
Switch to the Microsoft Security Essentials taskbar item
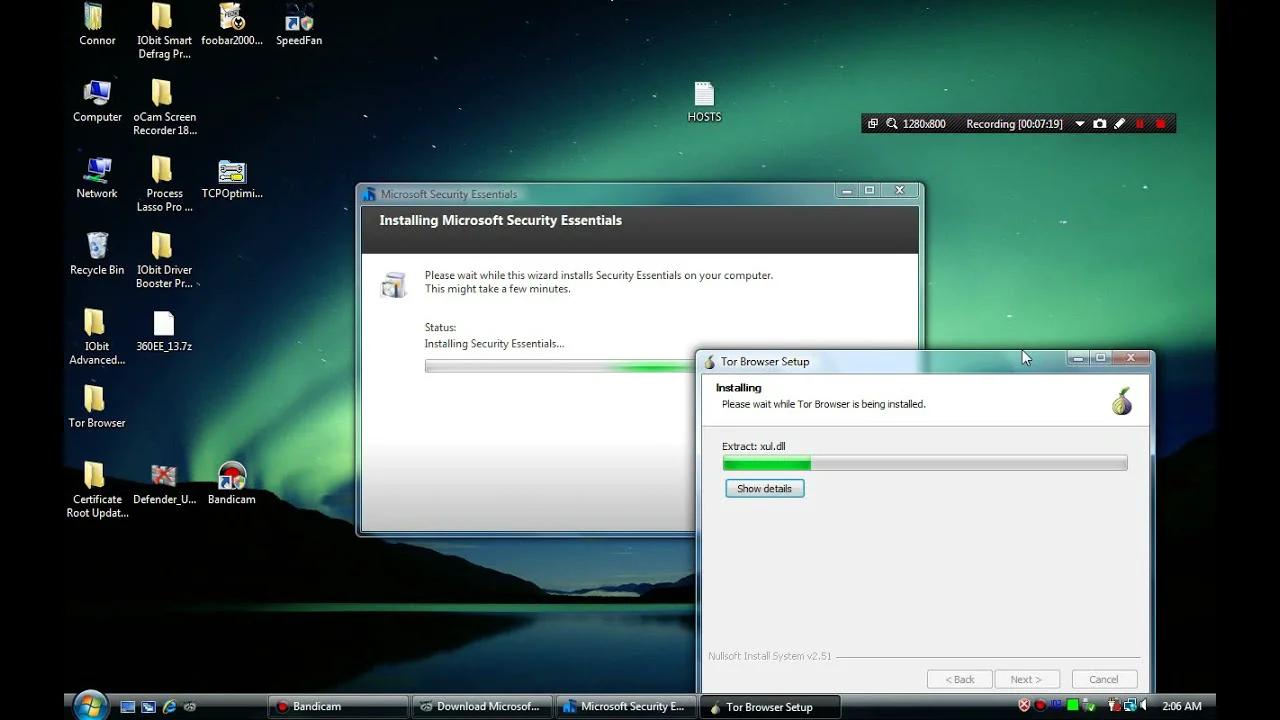(625, 707)
